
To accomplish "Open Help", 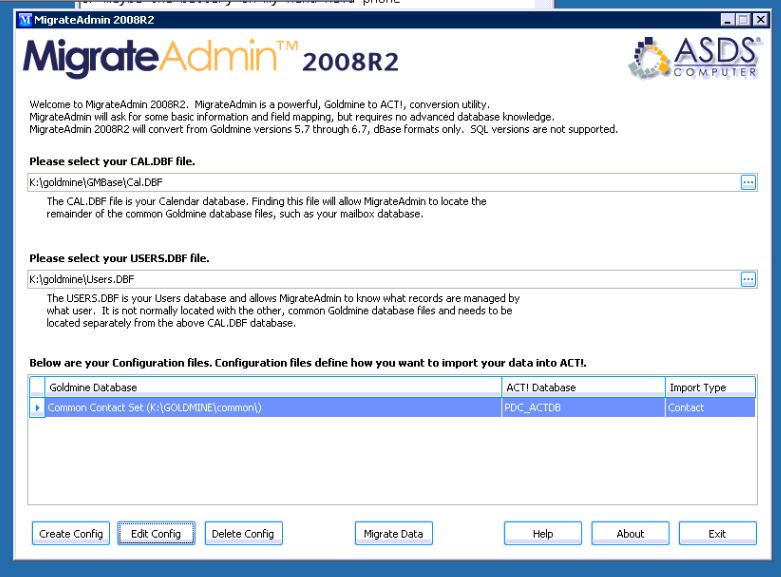I will (x=543, y=534).
